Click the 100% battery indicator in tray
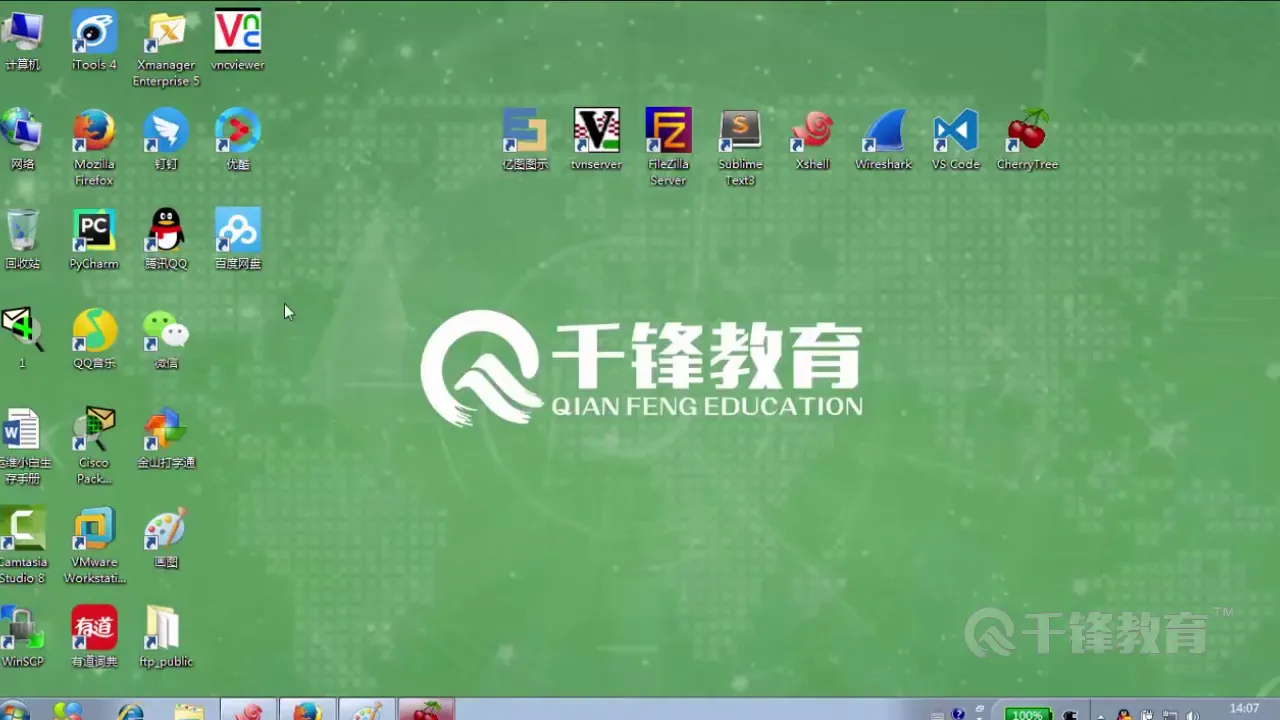The image size is (1280, 720). click(1027, 714)
